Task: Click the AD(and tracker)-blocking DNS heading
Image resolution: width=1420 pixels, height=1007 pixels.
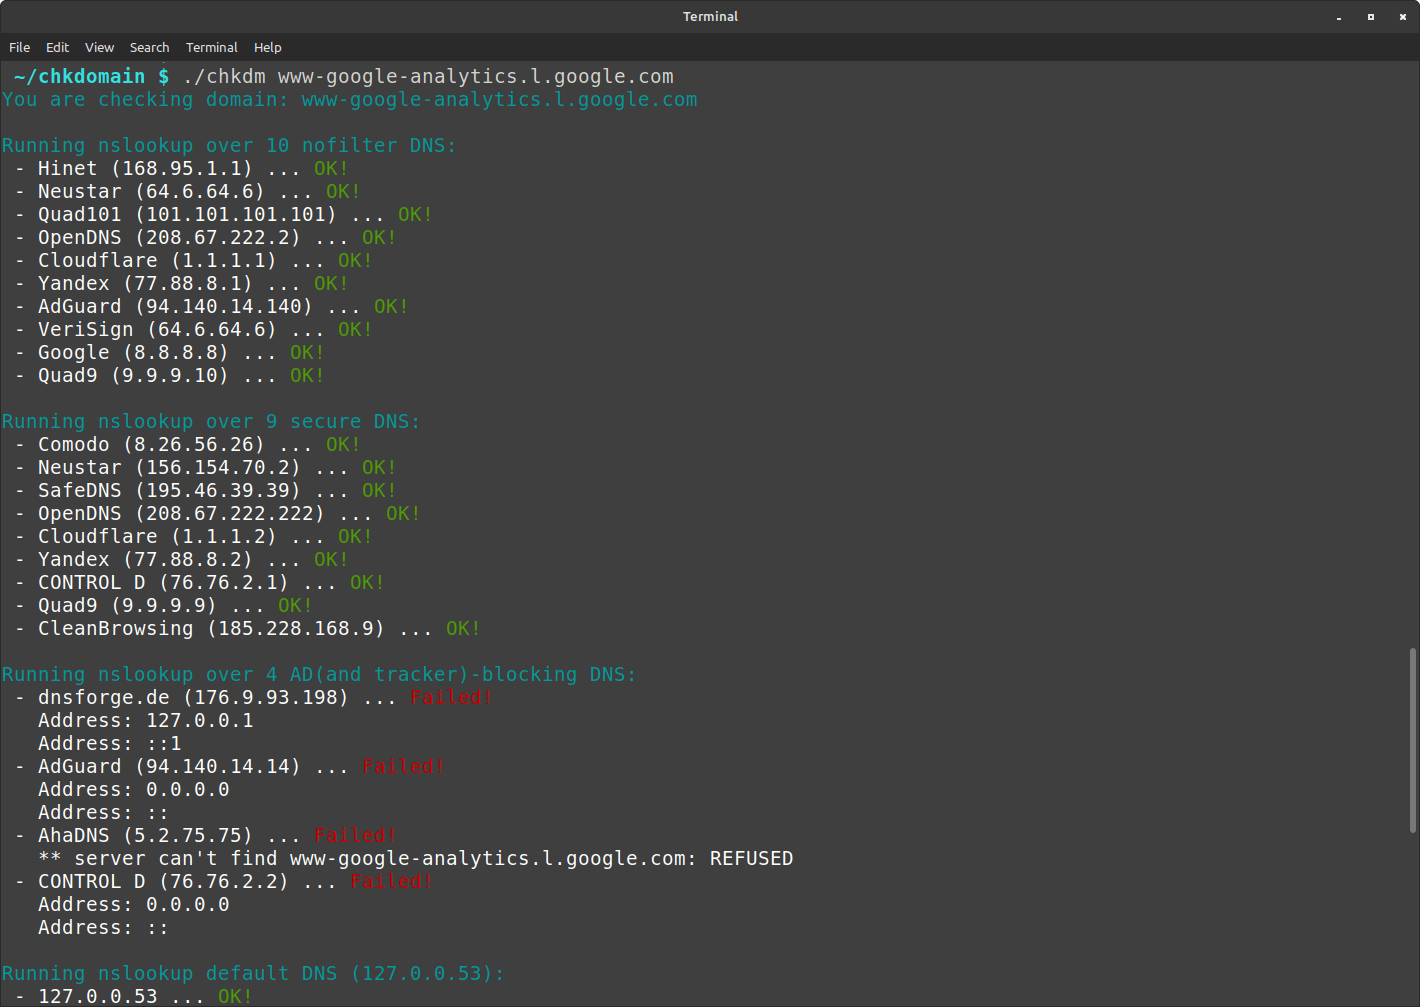Action: [319, 674]
